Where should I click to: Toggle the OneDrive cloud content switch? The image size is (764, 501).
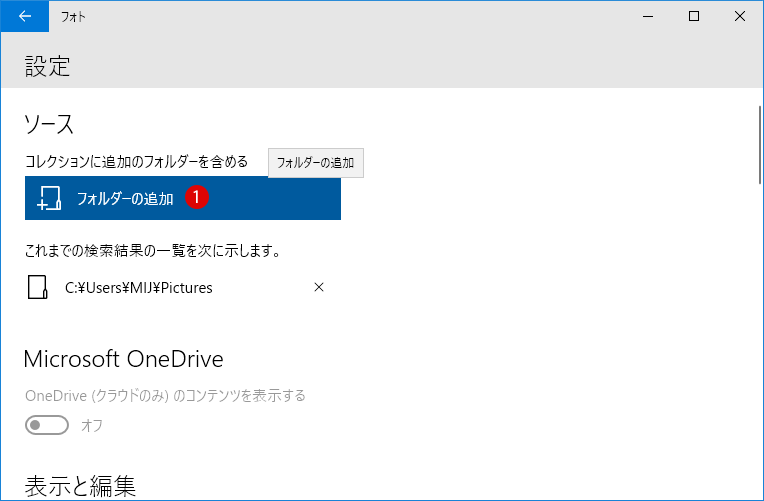coord(47,425)
